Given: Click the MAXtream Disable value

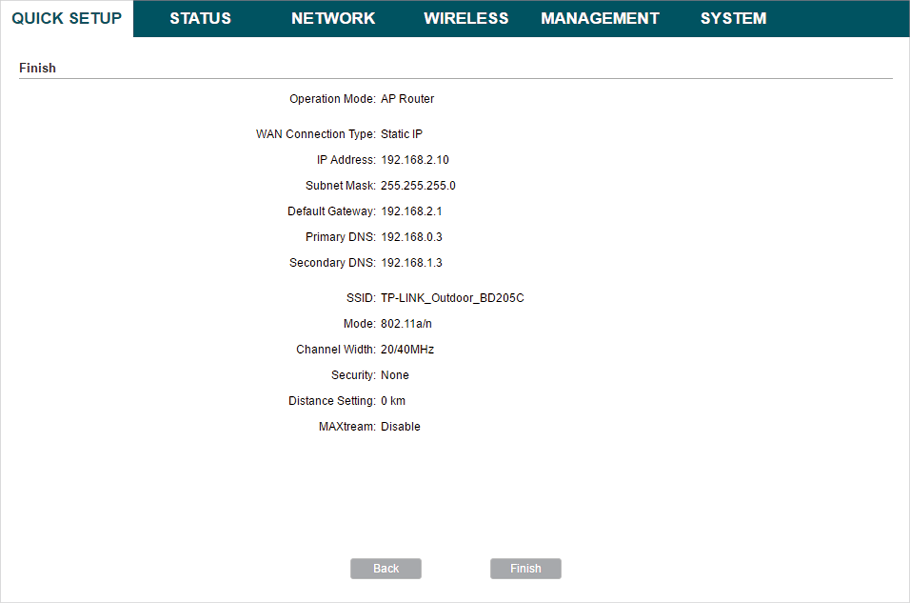Looking at the screenshot, I should coord(400,427).
